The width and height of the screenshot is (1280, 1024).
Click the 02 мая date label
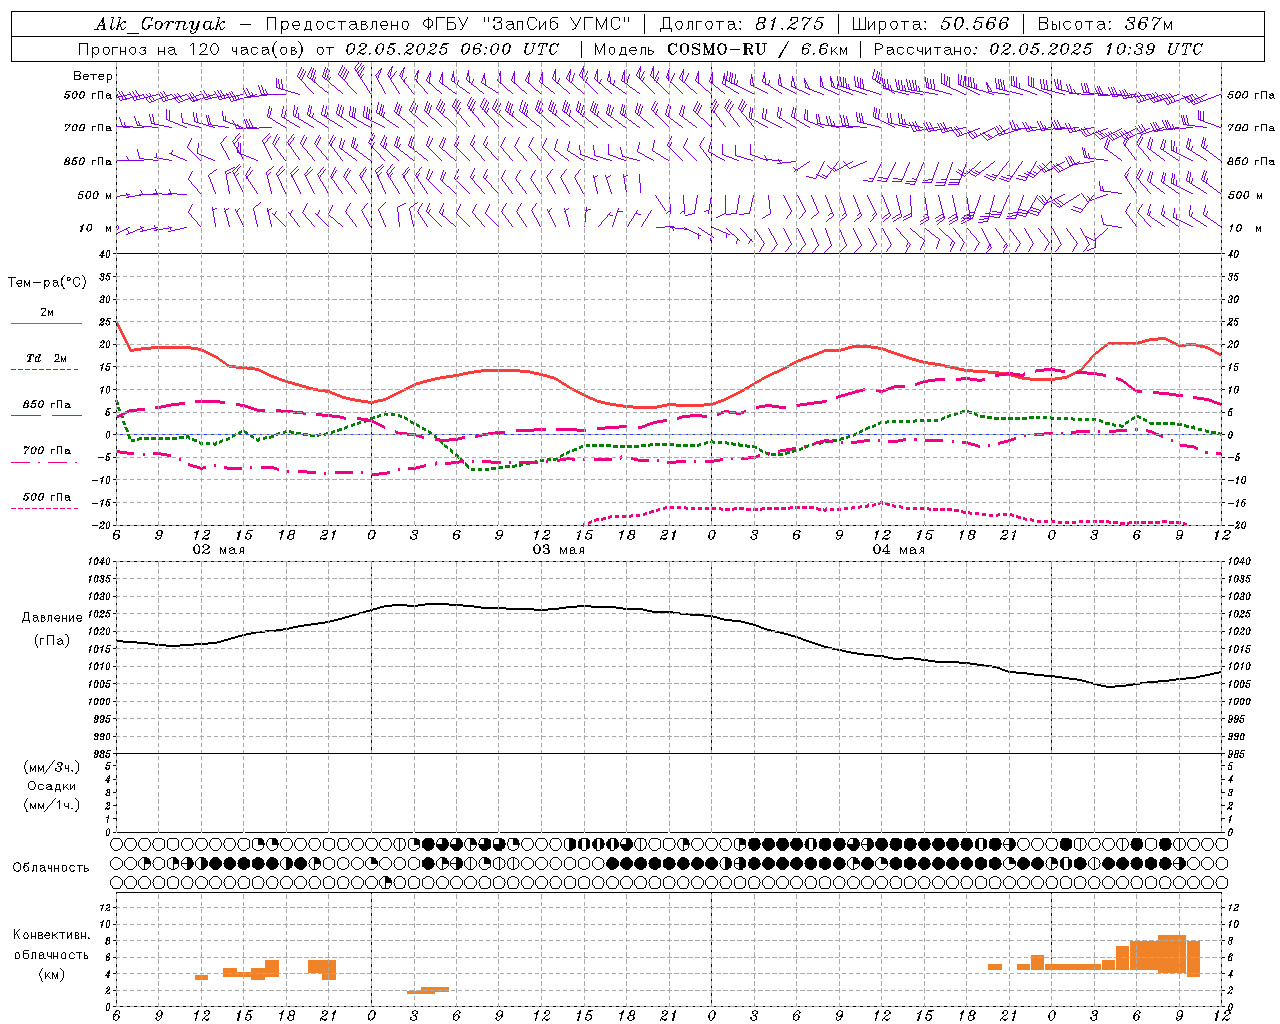[x=218, y=550]
